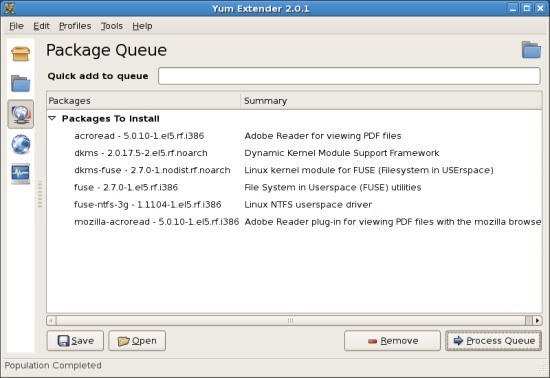The width and height of the screenshot is (550, 378).
Task: Open the Tools menu
Action: (x=112, y=26)
